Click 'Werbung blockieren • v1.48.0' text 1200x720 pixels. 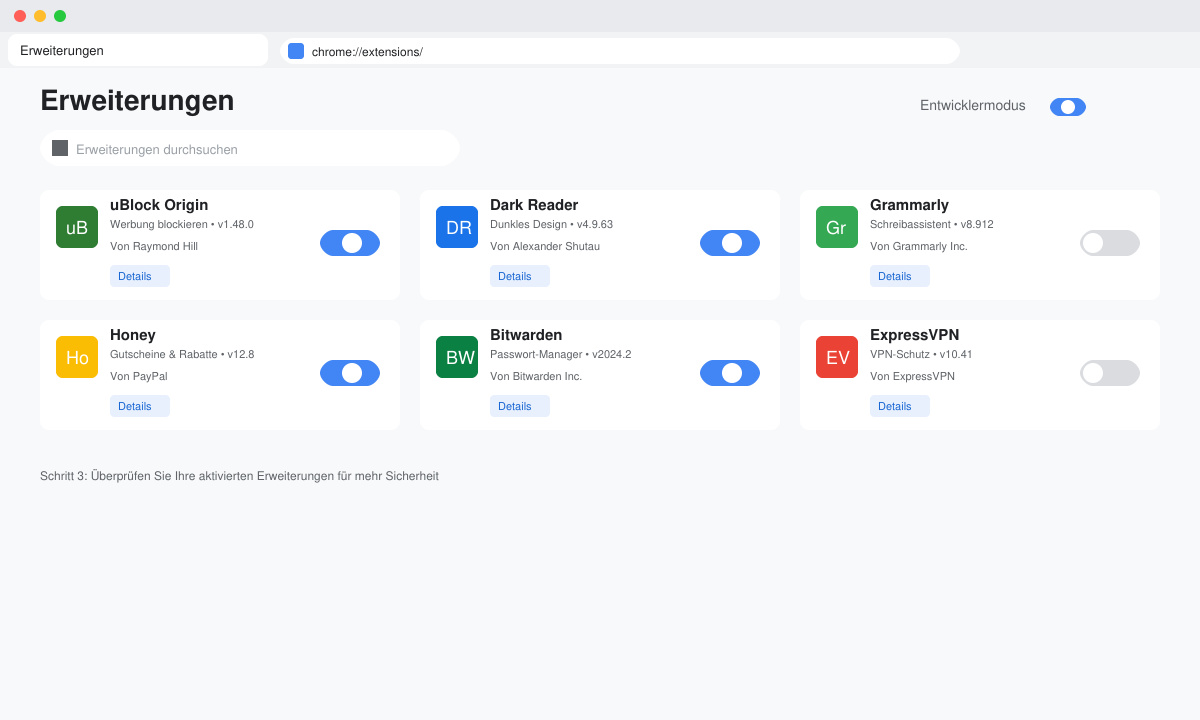(x=182, y=224)
